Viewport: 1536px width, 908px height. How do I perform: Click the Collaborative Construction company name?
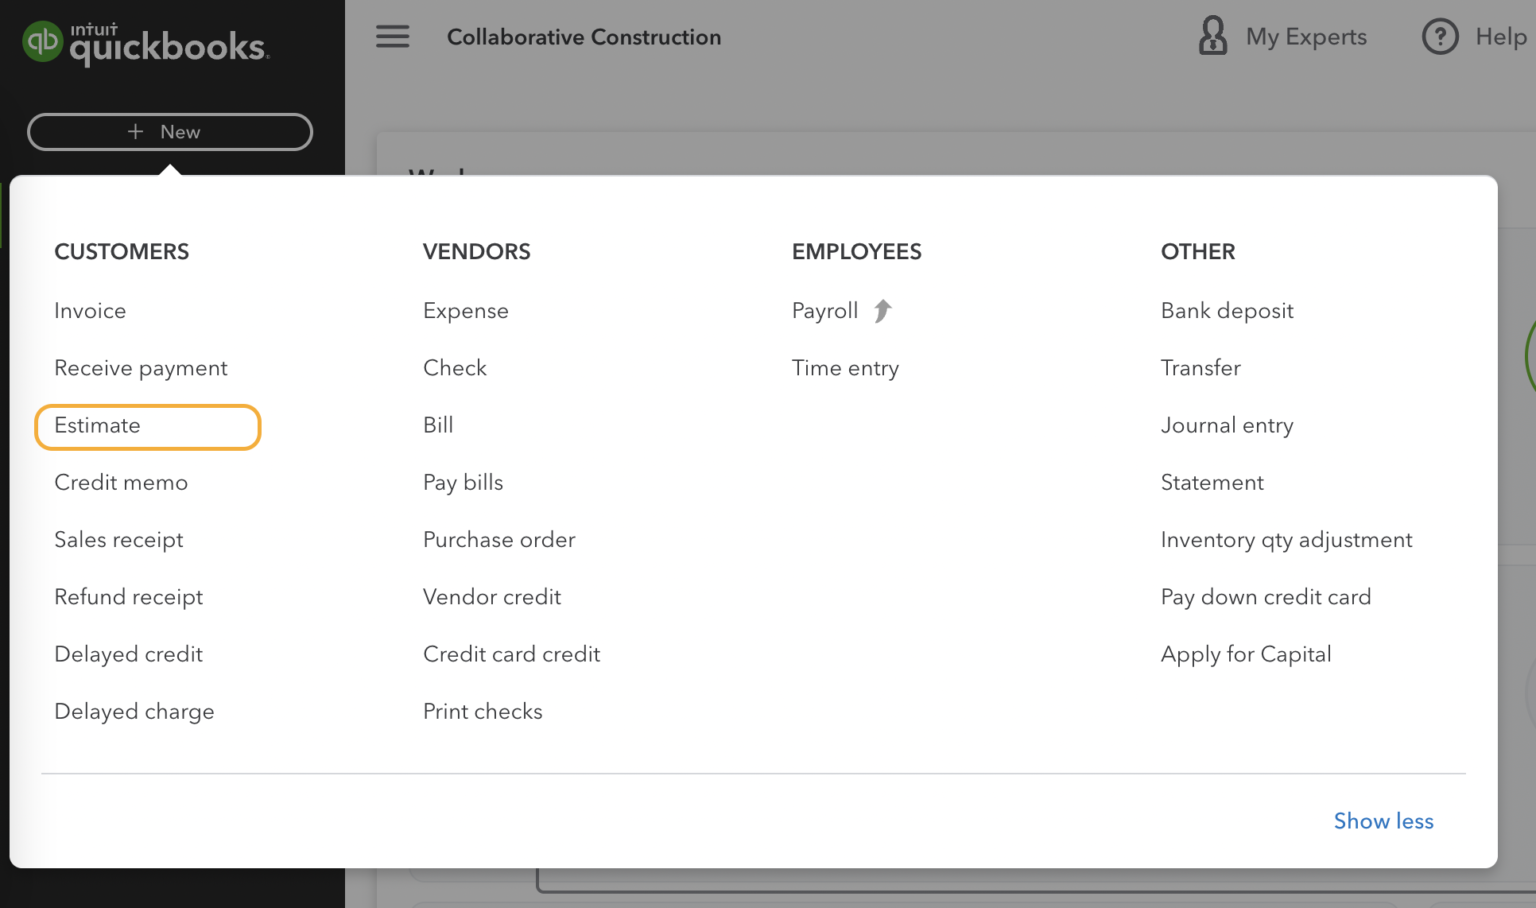pos(584,37)
